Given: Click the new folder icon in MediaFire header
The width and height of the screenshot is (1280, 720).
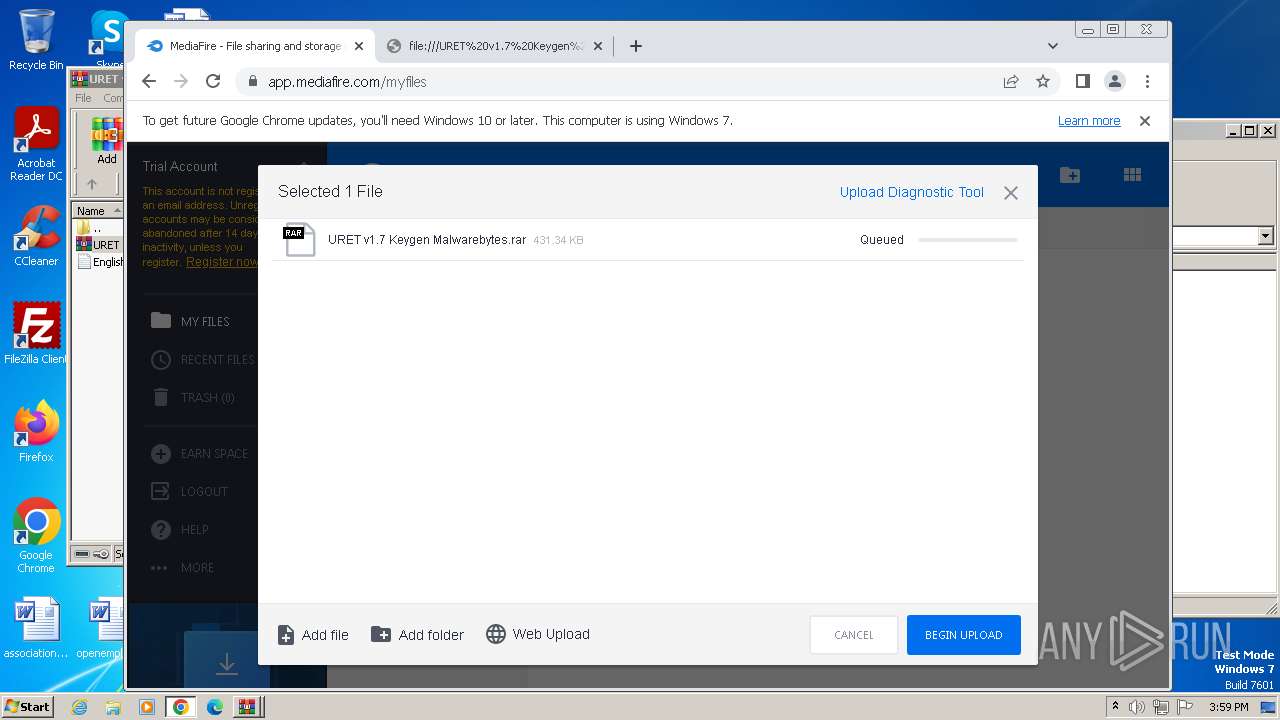Looking at the screenshot, I should point(1070,175).
